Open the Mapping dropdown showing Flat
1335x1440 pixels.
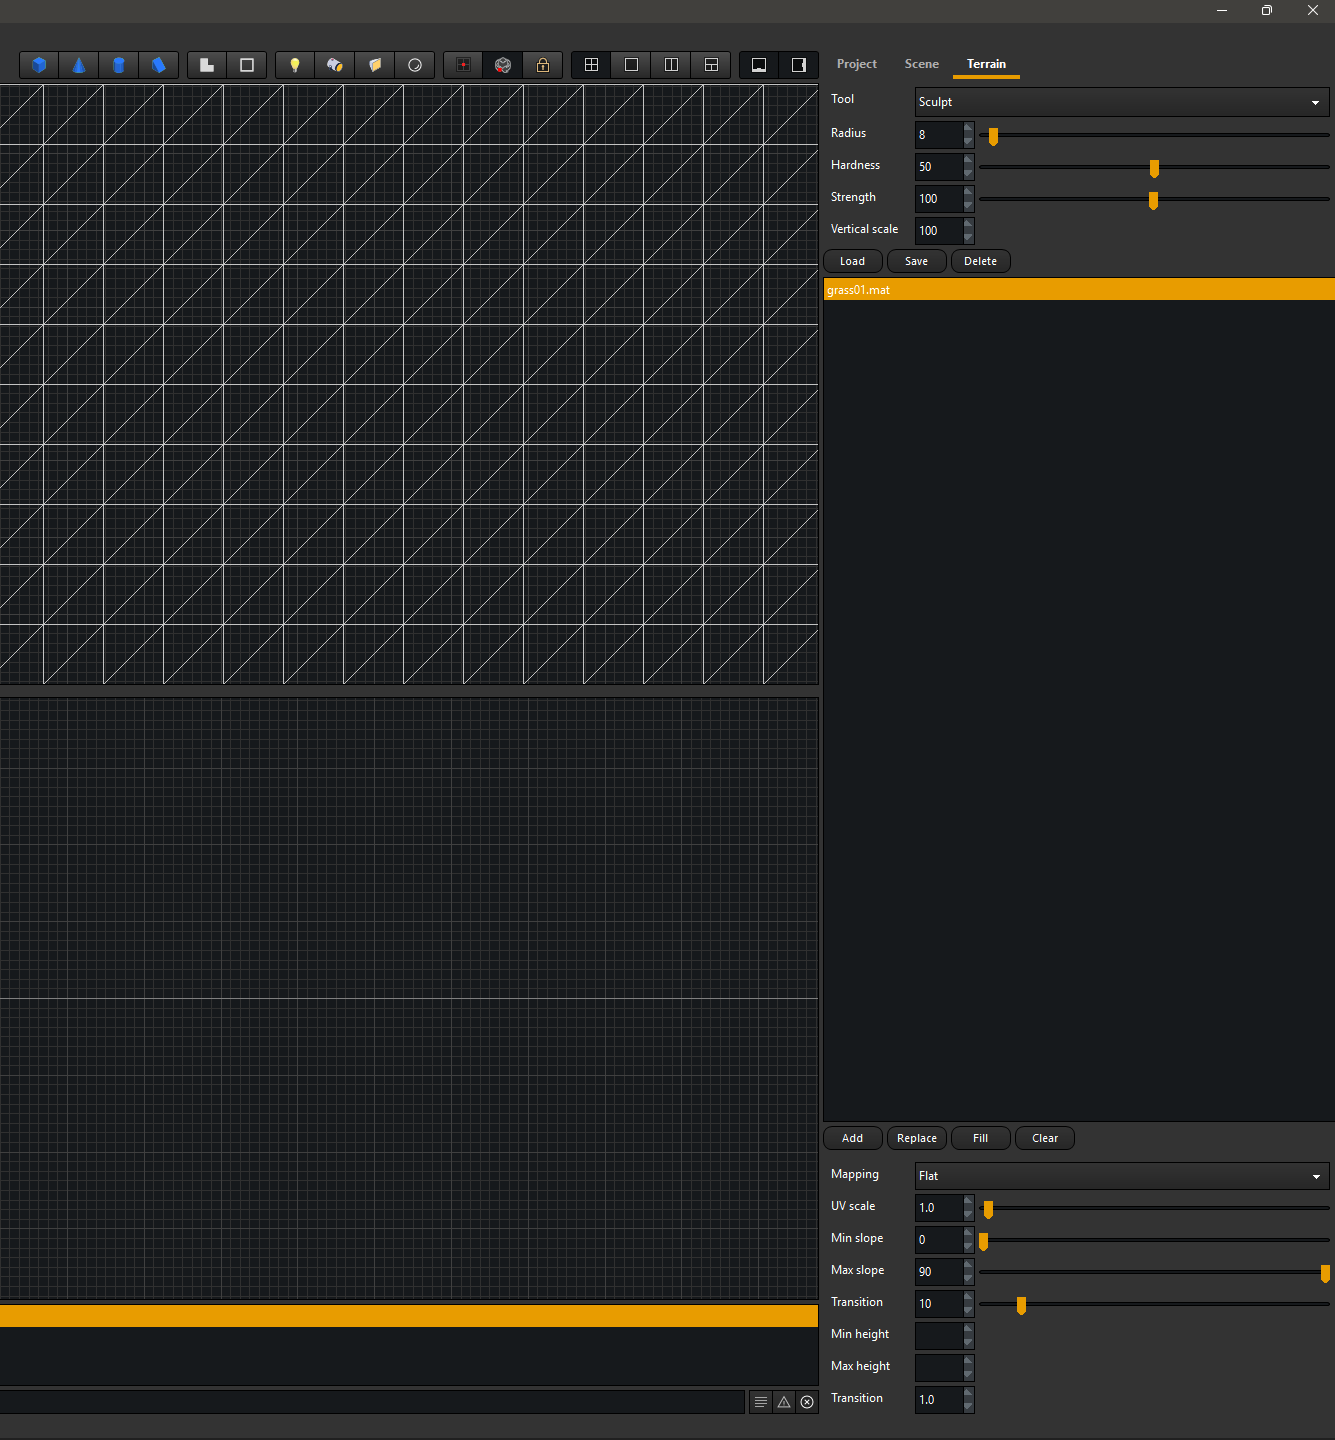1122,1176
